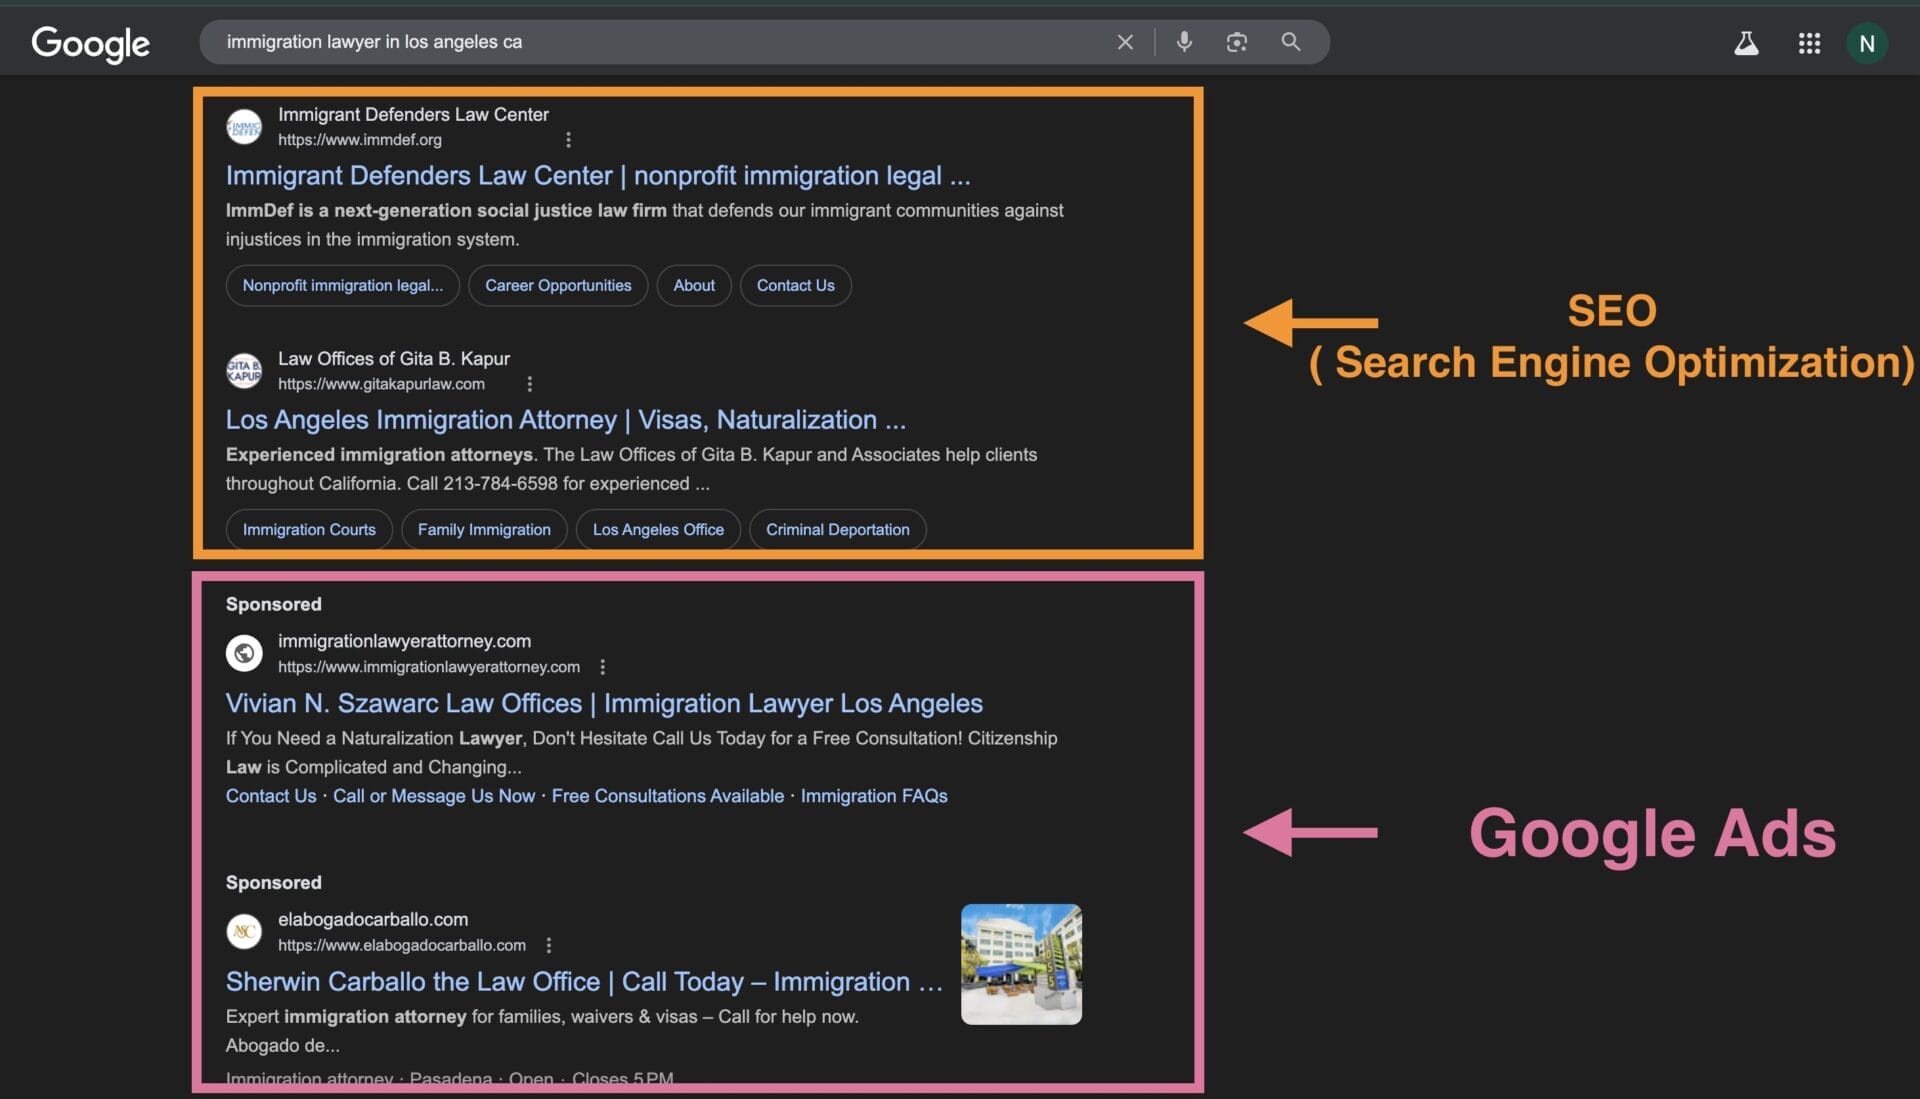Click 'Experienced immigration attorneys' description snippet
This screenshot has height=1099, width=1920.
(381, 455)
